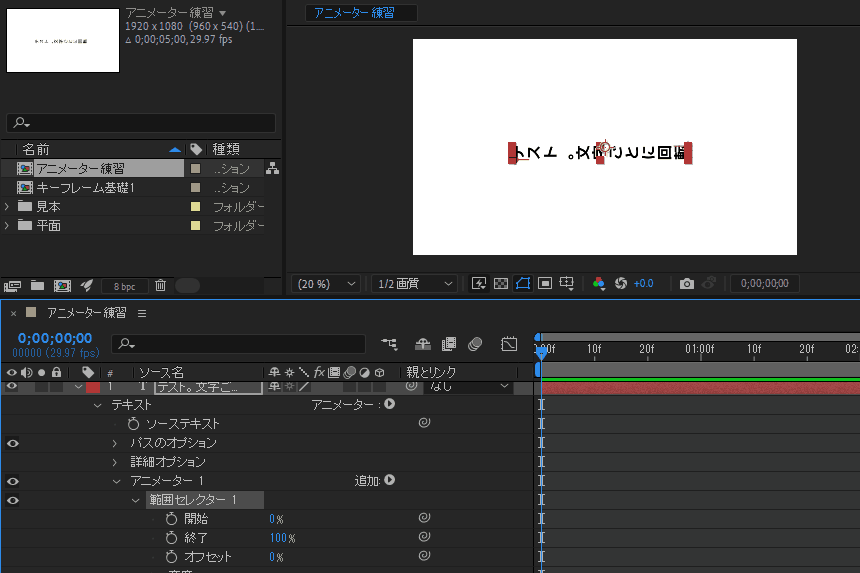
Task: Collapse アニメーター 1 group
Action: pos(116,481)
